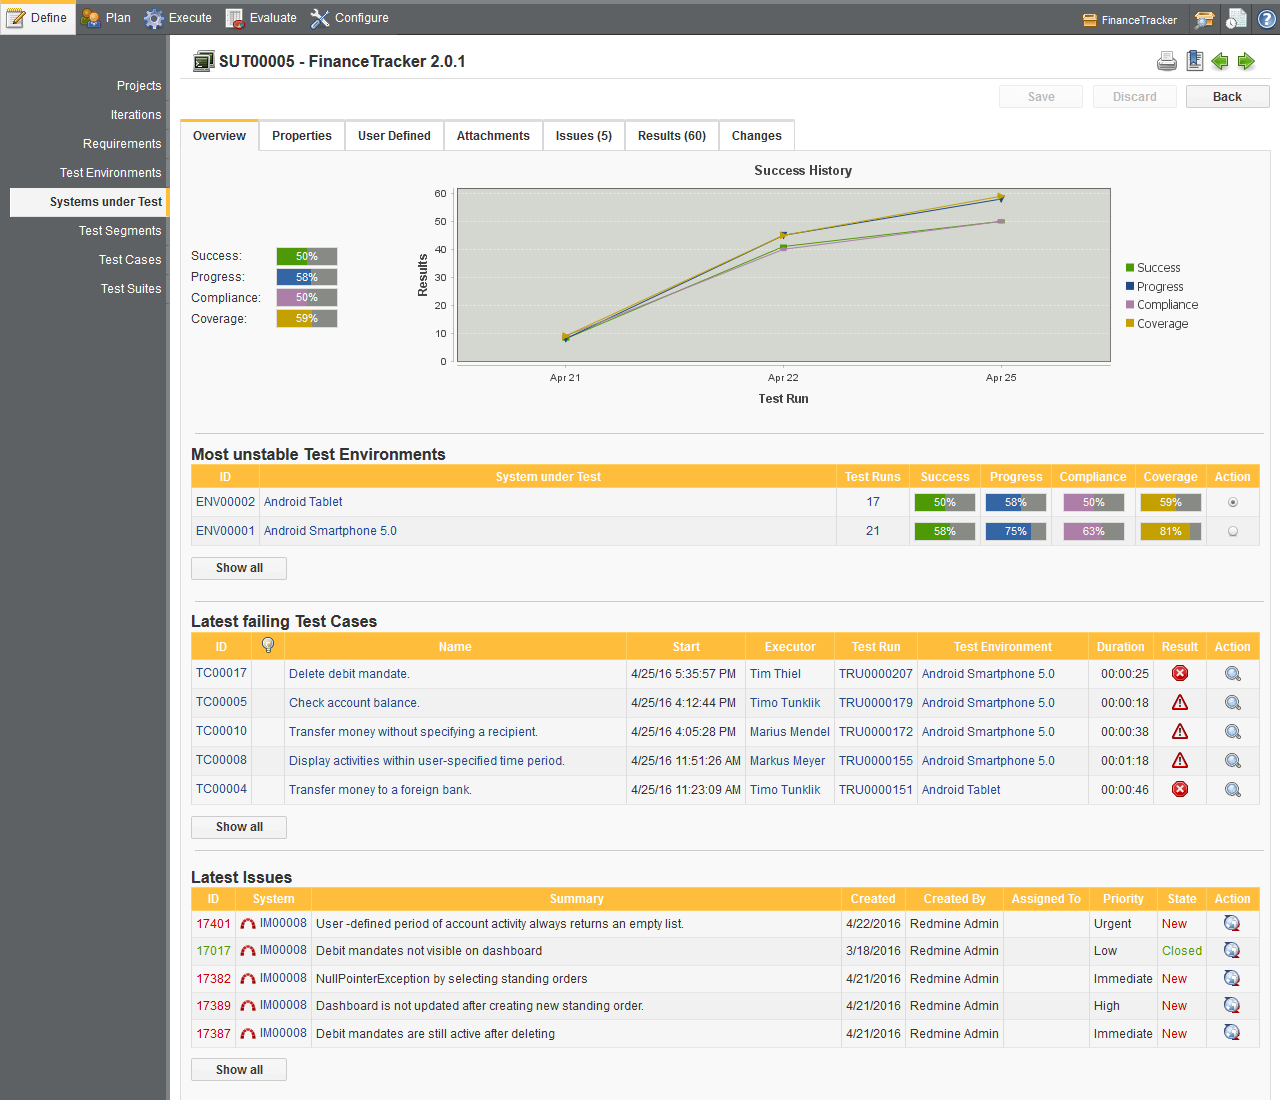Click magnifier action for TC00004 row
Viewport: 1280px width, 1100px height.
1233,790
